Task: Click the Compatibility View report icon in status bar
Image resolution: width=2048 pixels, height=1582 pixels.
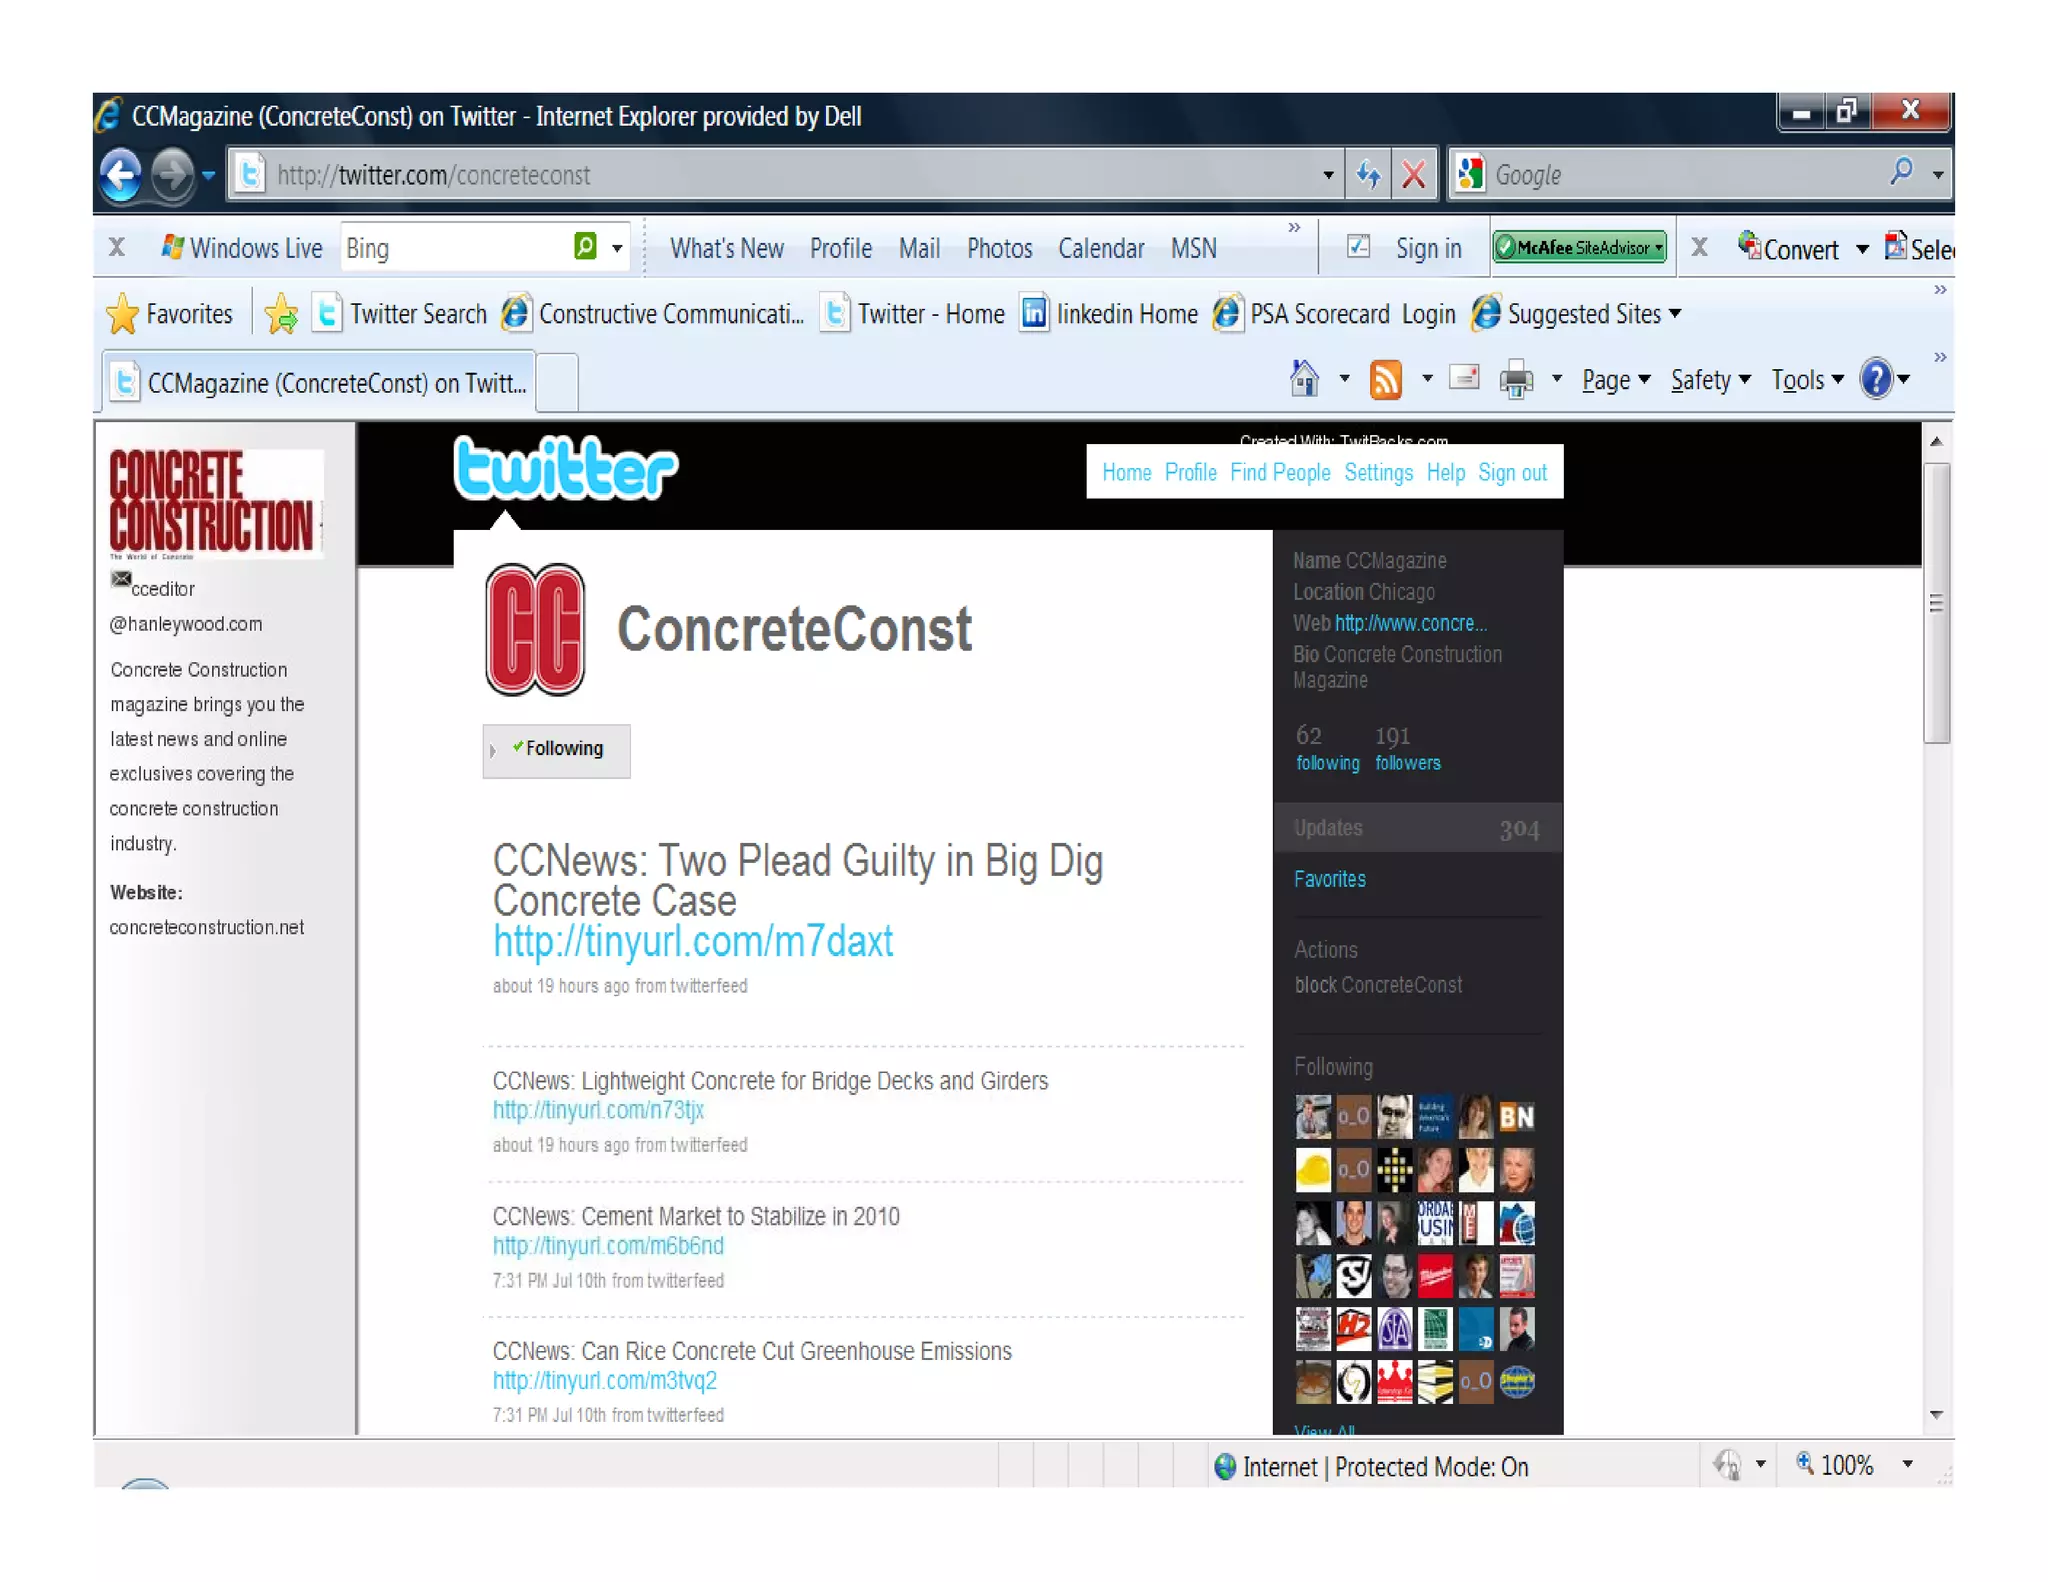Action: click(1727, 1465)
